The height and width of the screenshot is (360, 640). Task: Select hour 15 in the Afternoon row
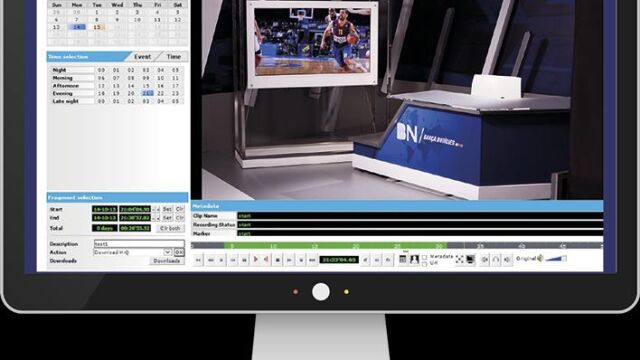[146, 86]
